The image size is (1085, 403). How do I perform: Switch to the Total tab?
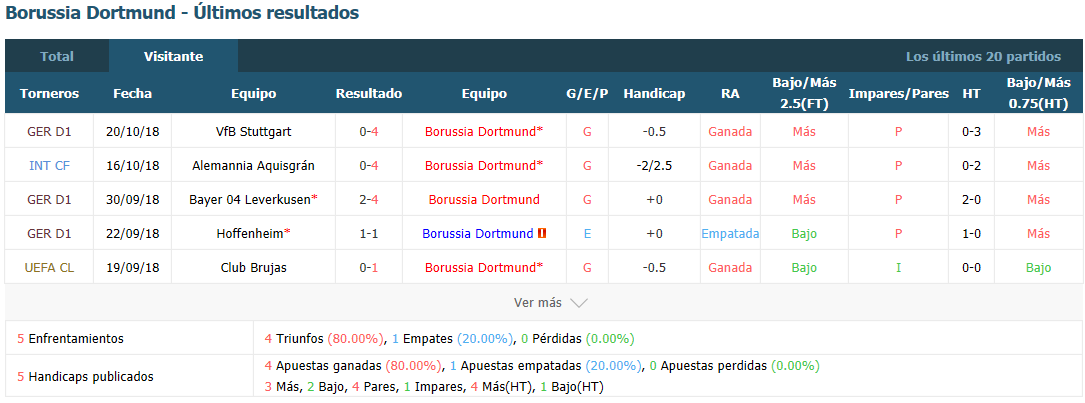(57, 56)
